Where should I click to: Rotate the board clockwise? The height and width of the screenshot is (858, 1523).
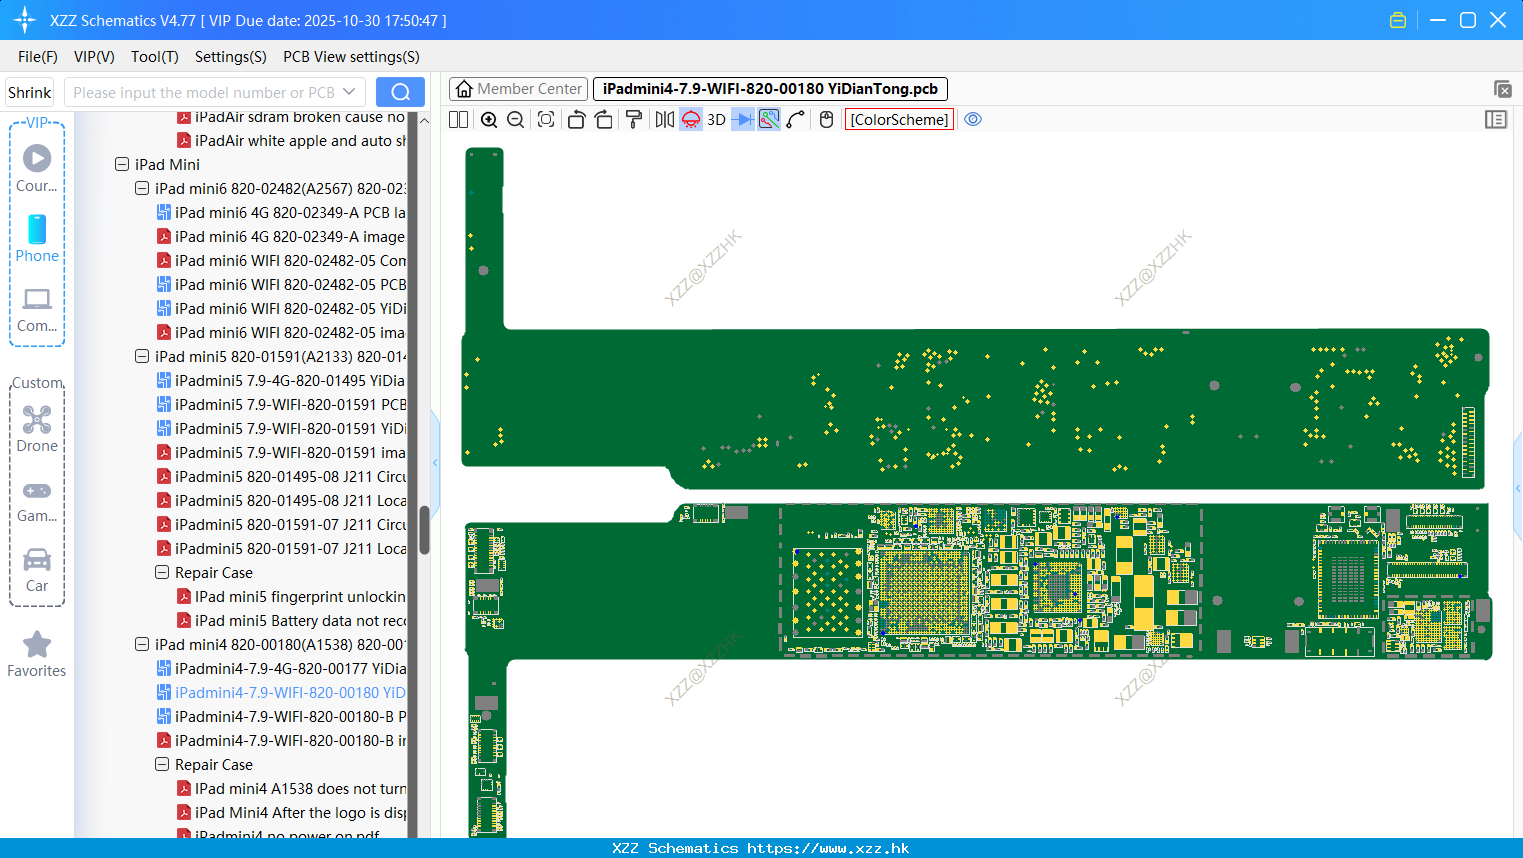point(603,120)
